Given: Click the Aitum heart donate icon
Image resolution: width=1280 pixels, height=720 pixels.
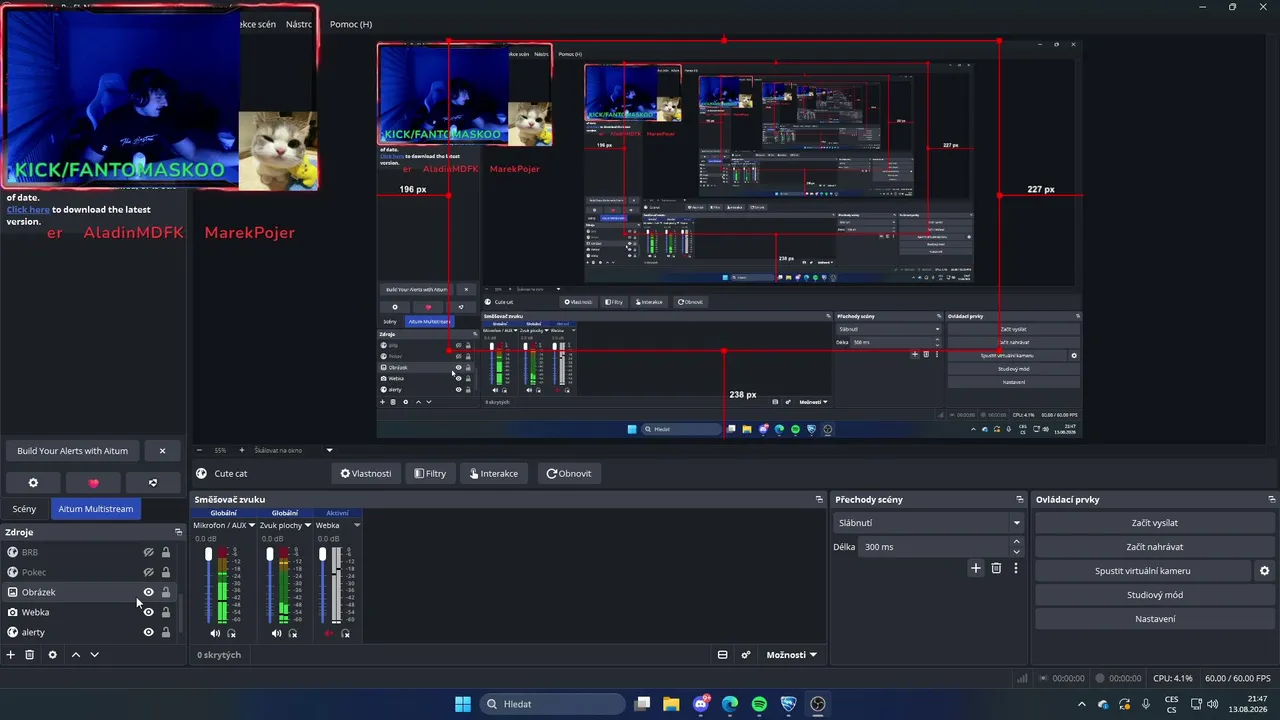Looking at the screenshot, I should [93, 483].
